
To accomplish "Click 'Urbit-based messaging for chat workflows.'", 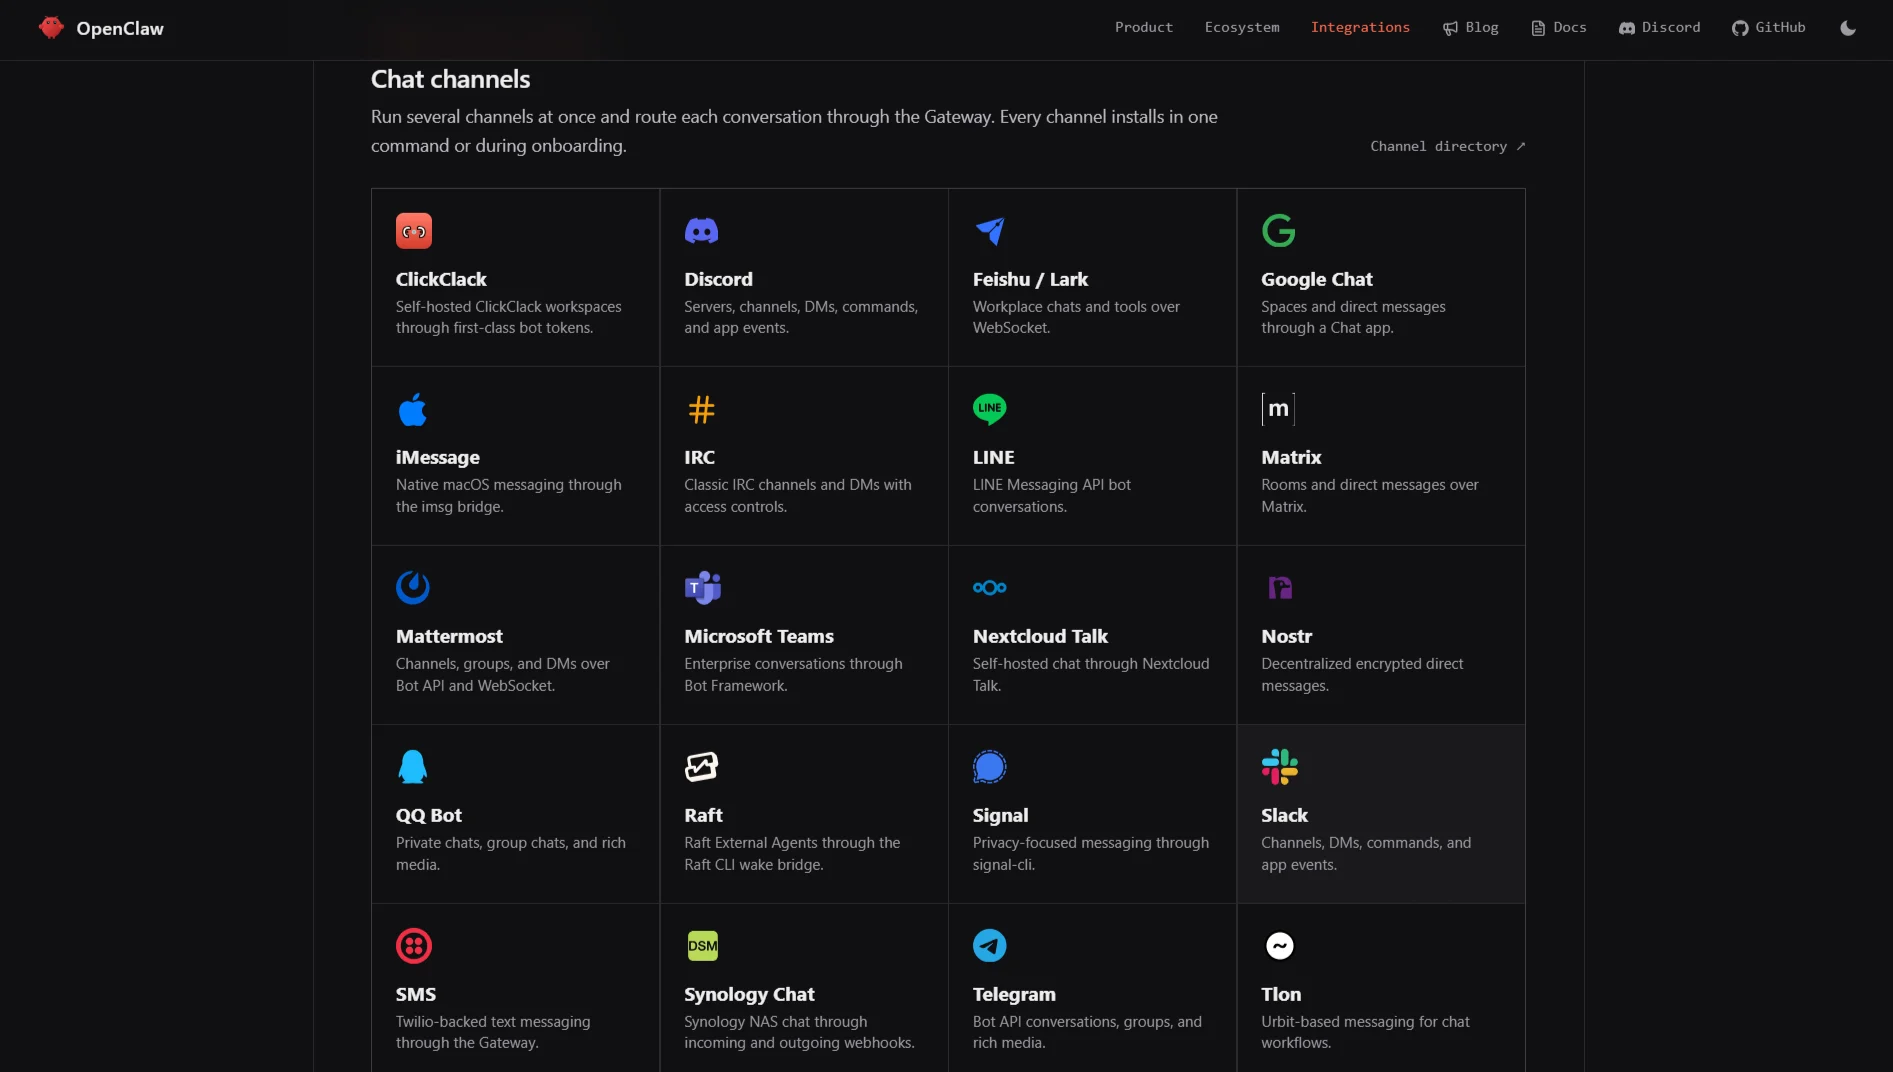I will pos(1365,1032).
